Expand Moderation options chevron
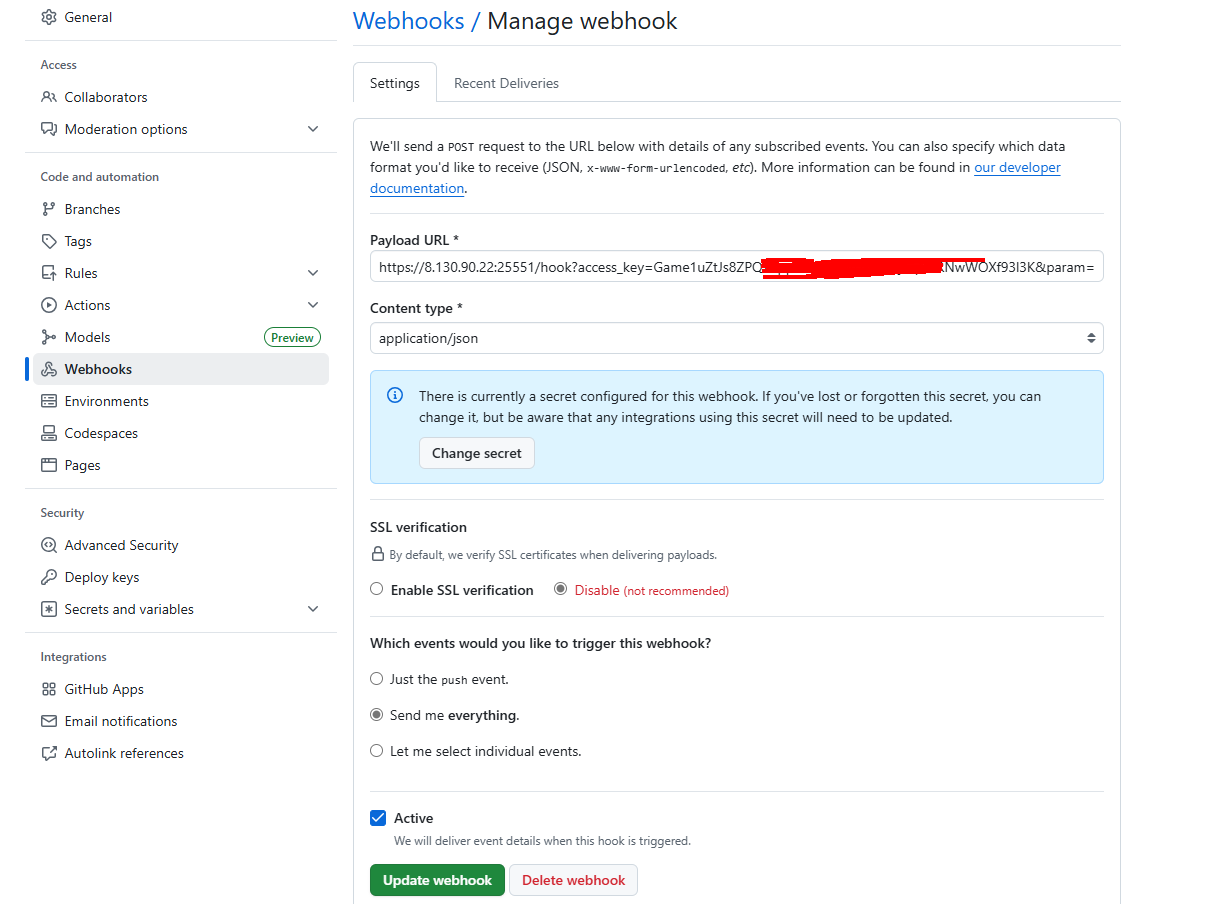 click(x=313, y=129)
